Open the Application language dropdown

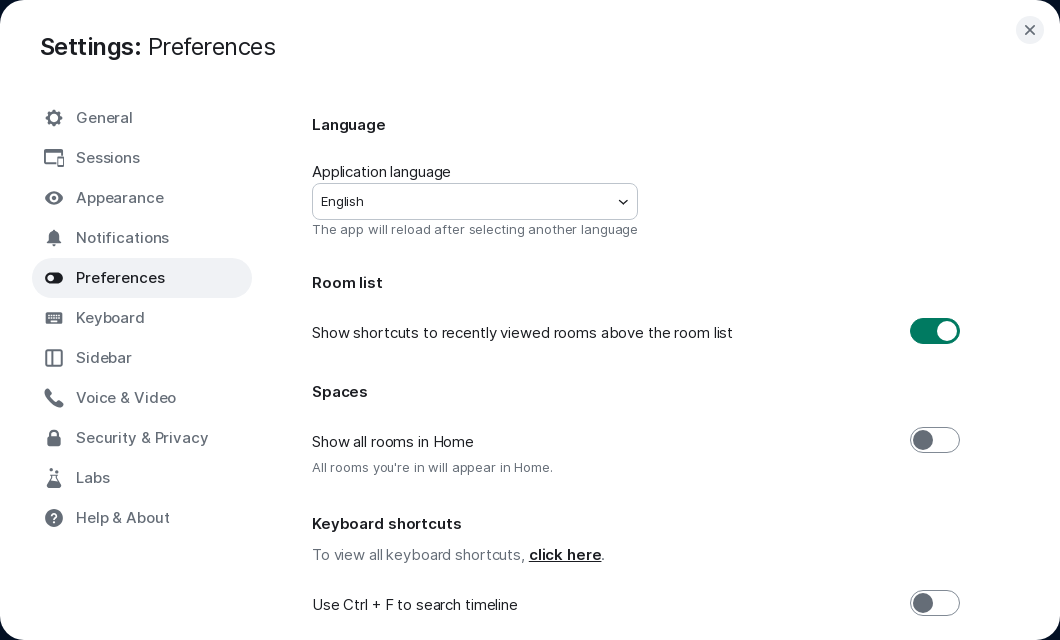coord(475,201)
